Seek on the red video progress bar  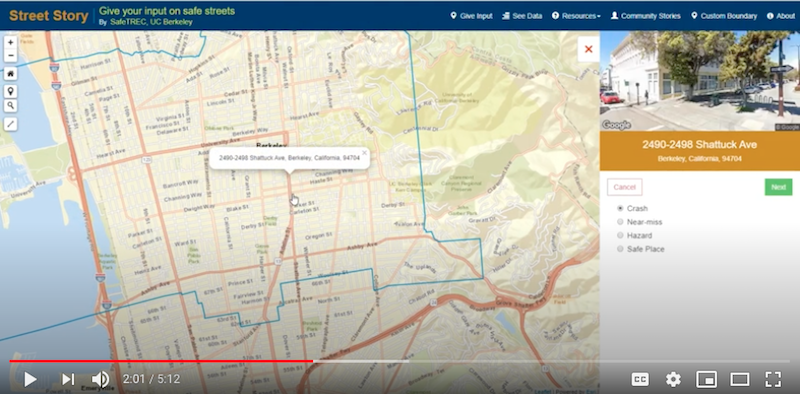pyautogui.click(x=161, y=361)
